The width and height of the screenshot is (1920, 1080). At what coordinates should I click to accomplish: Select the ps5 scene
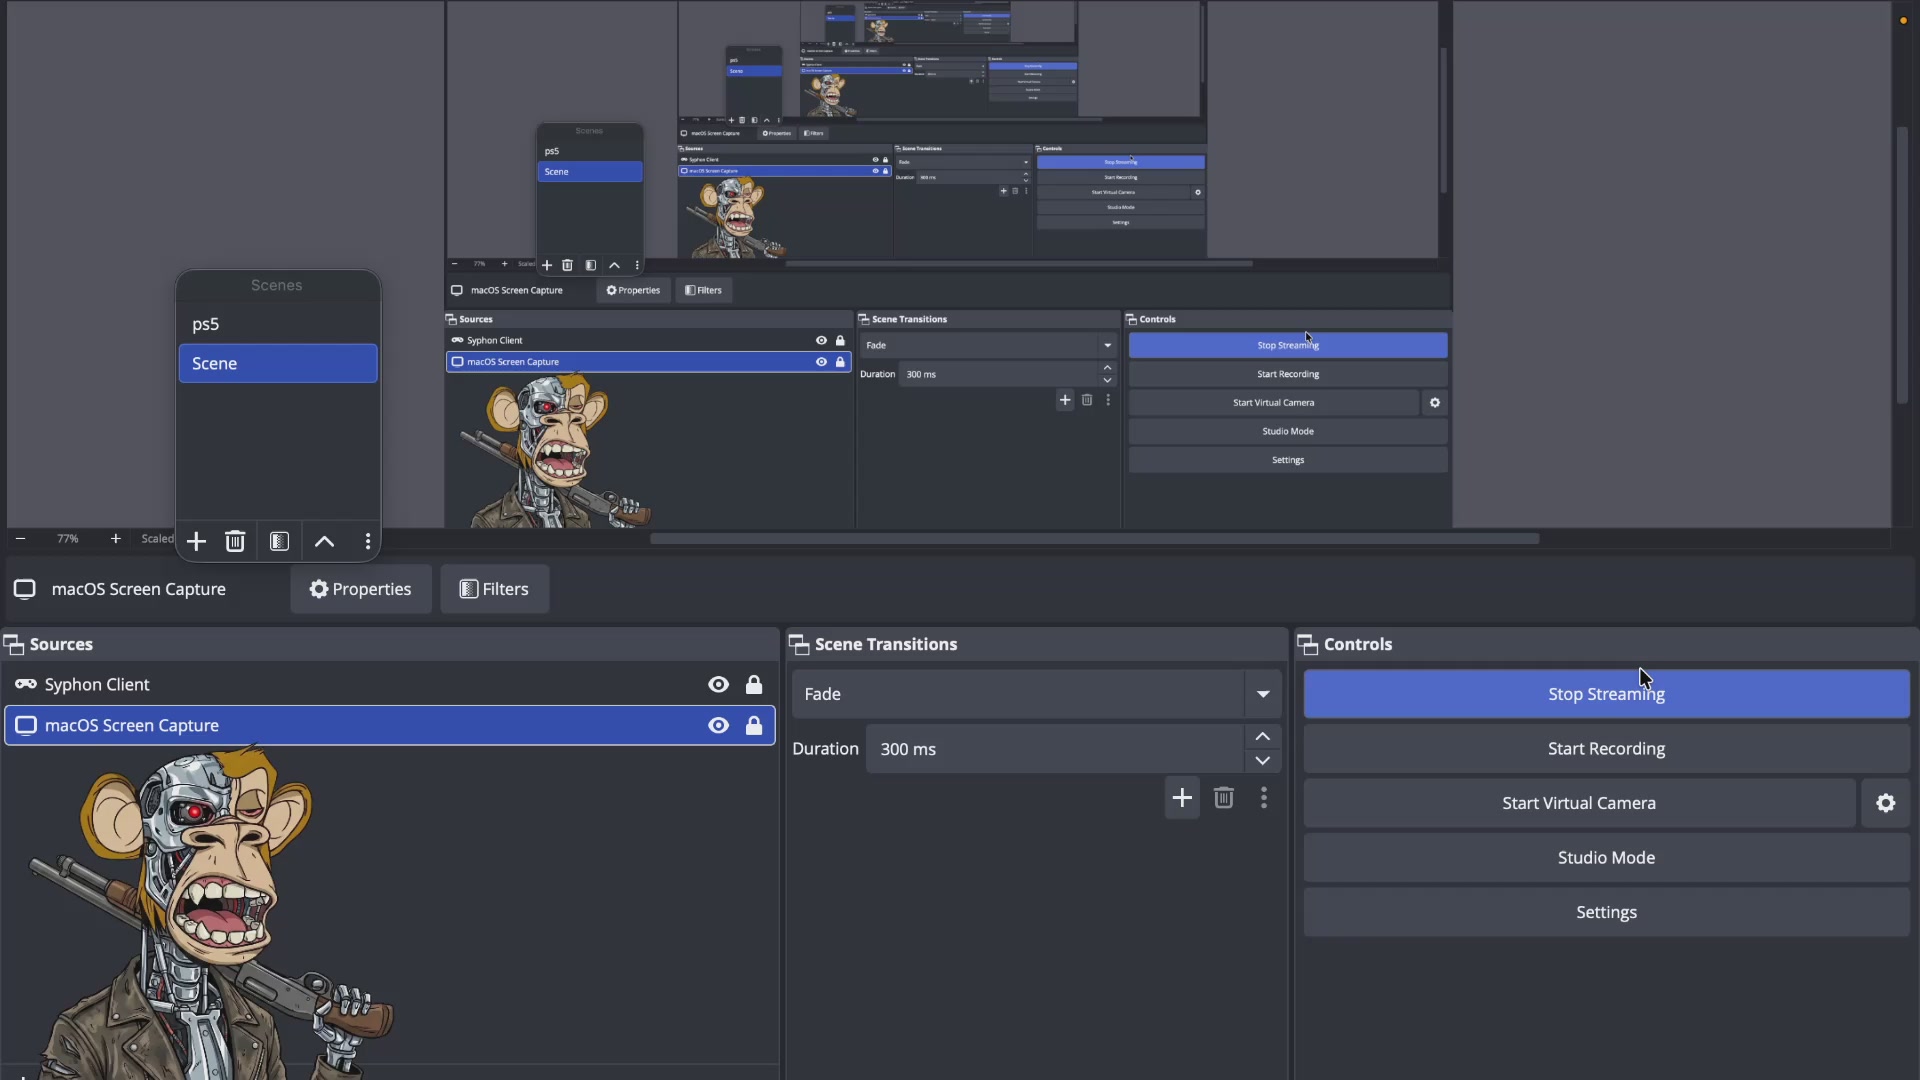pos(278,324)
